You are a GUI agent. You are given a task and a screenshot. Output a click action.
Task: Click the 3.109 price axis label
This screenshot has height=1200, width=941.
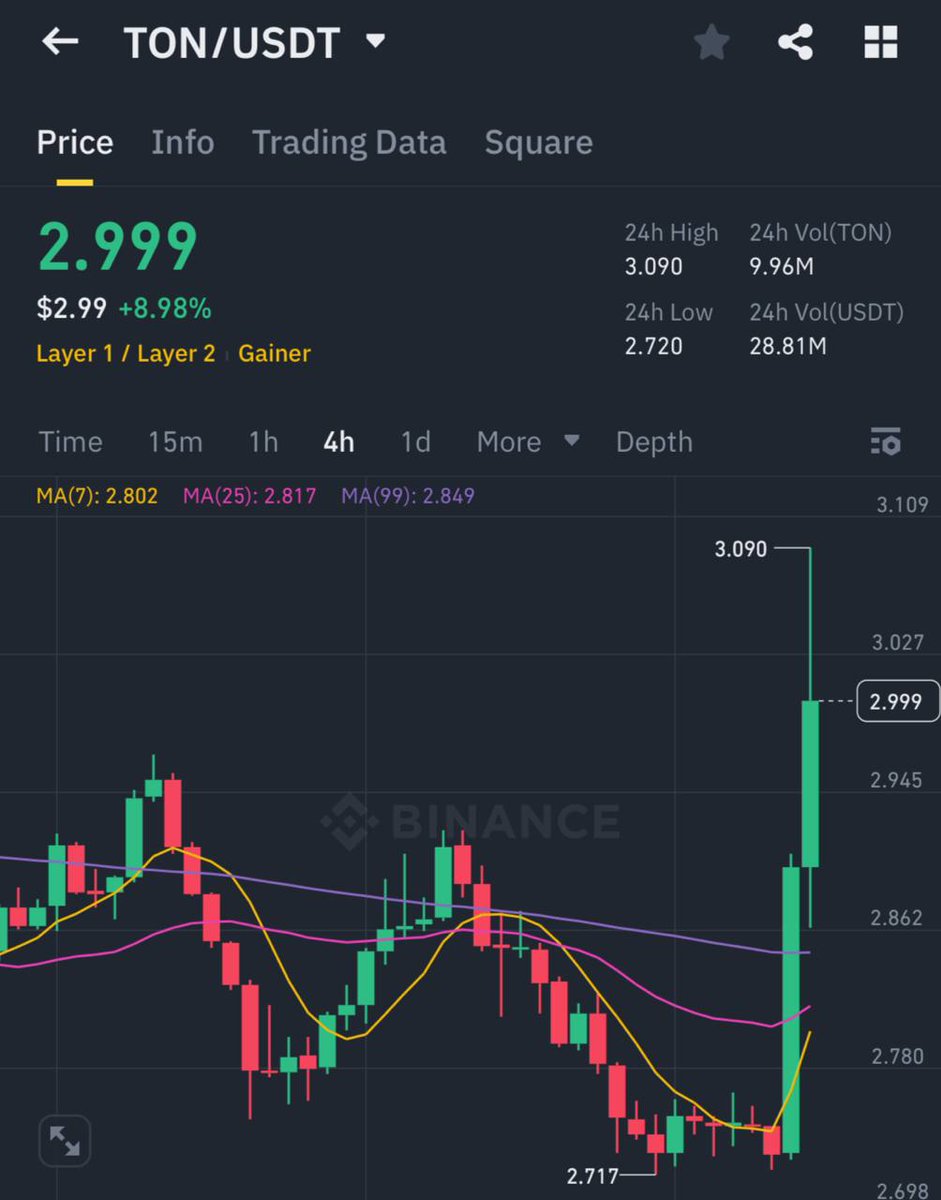[902, 505]
